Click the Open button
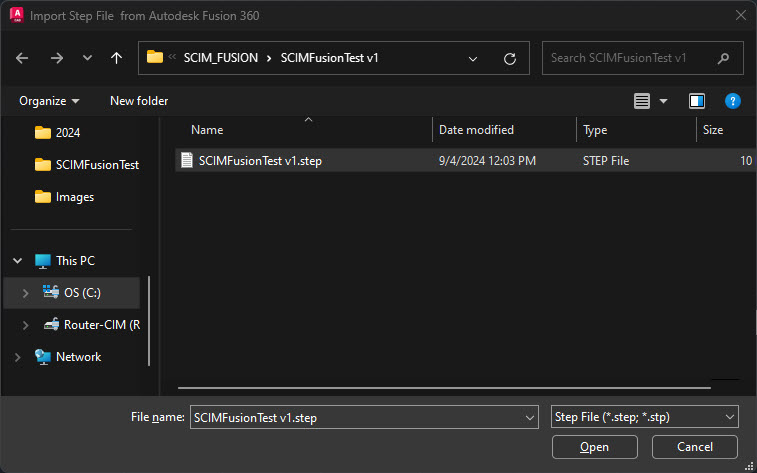The image size is (757, 473). pyautogui.click(x=595, y=447)
